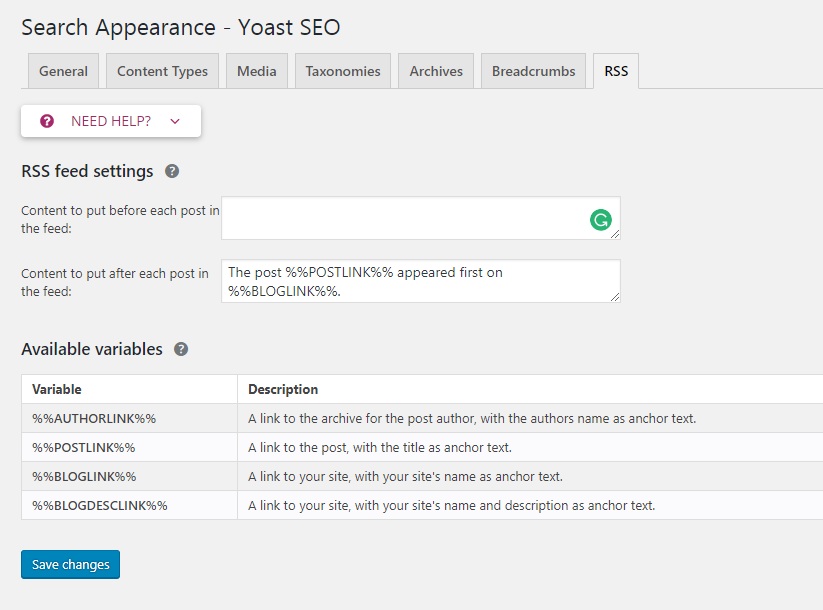This screenshot has width=823, height=610.
Task: Click NEED HELP? label text
Action: [111, 121]
